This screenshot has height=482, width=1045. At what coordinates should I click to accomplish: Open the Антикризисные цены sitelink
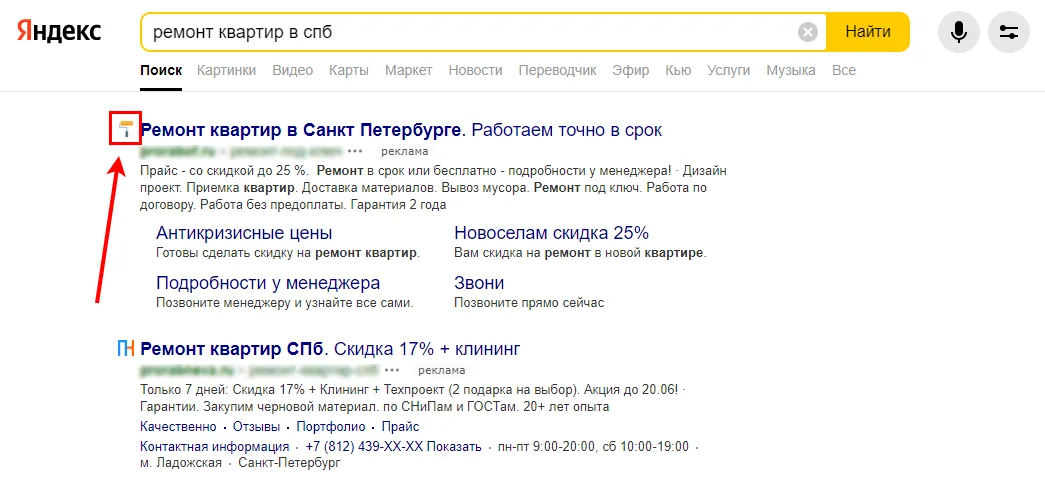click(244, 233)
